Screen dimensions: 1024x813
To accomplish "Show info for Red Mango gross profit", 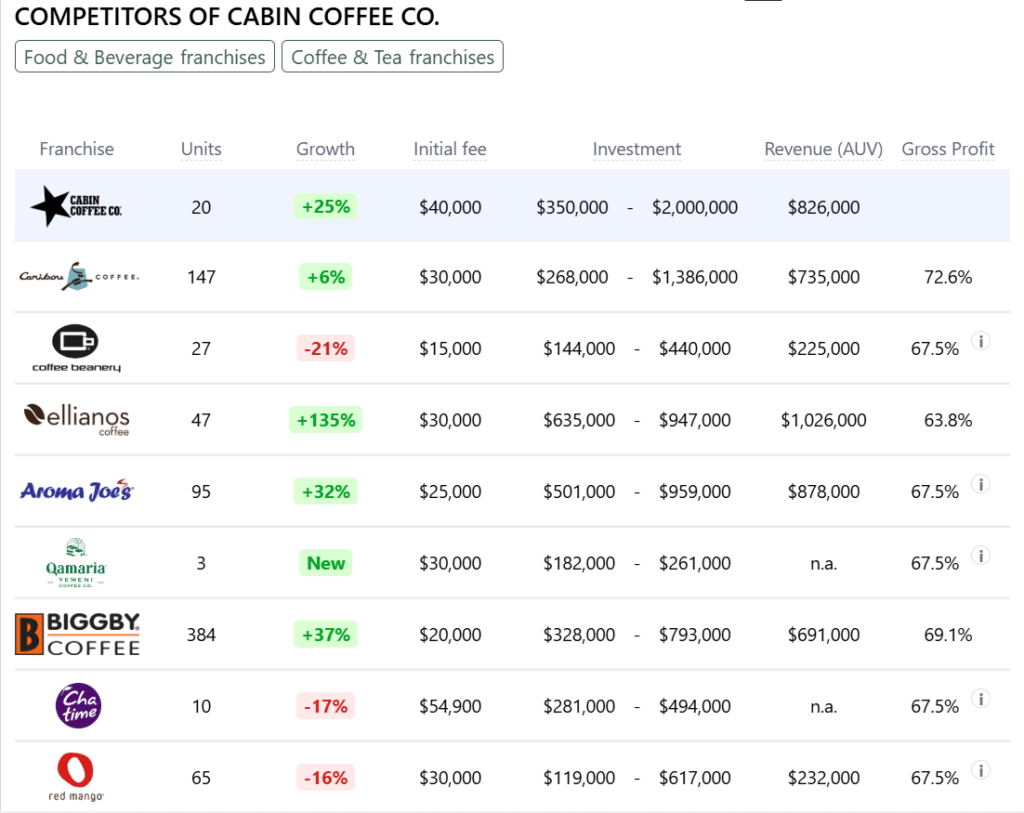I will pyautogui.click(x=981, y=771).
